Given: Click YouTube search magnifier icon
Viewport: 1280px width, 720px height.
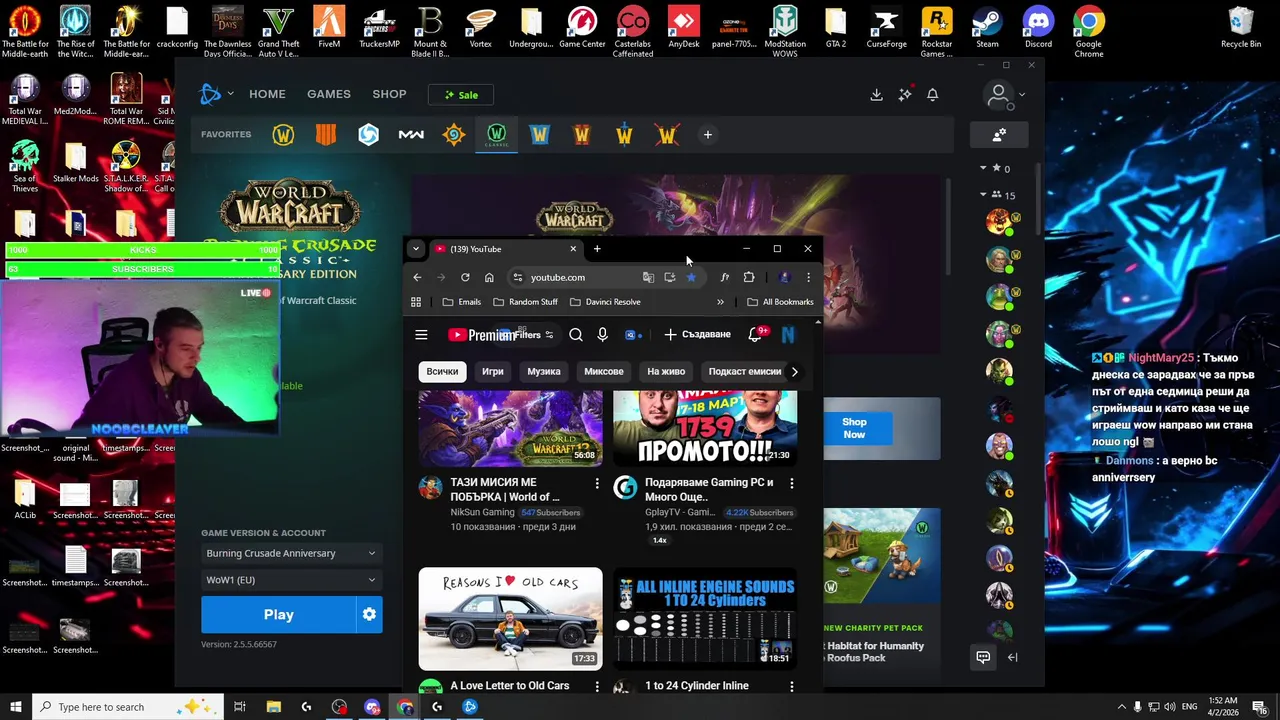Looking at the screenshot, I should coord(576,335).
